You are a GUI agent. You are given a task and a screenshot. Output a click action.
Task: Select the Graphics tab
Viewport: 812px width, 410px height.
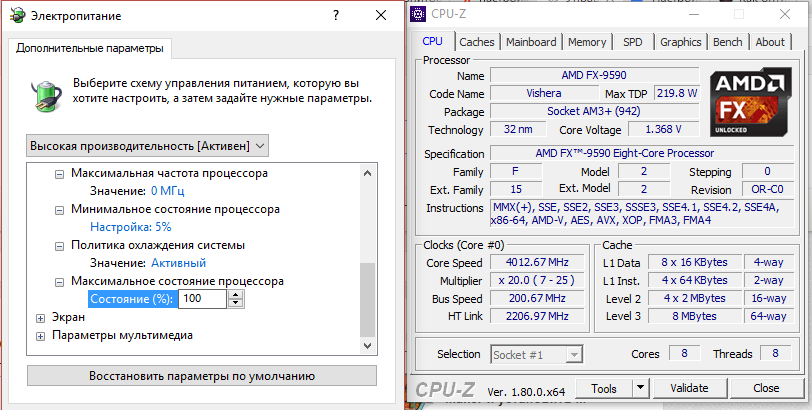pos(680,42)
